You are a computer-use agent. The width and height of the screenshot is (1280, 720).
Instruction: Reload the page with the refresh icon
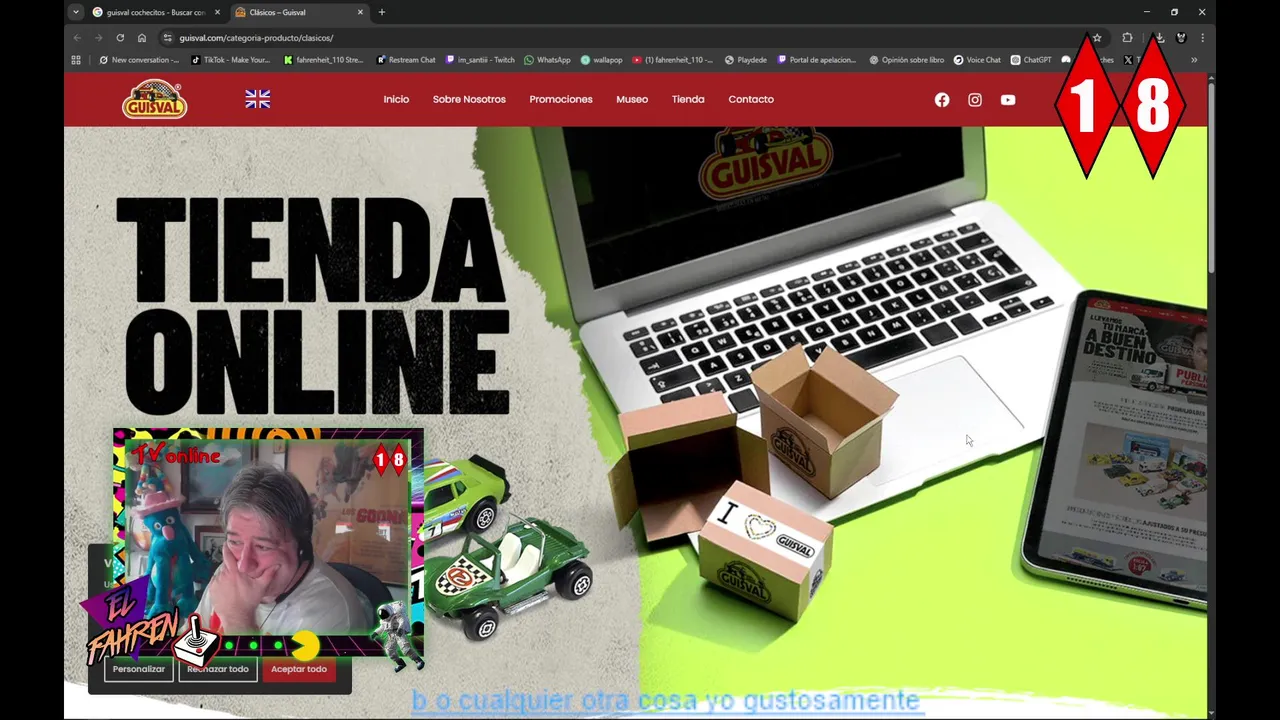(120, 38)
